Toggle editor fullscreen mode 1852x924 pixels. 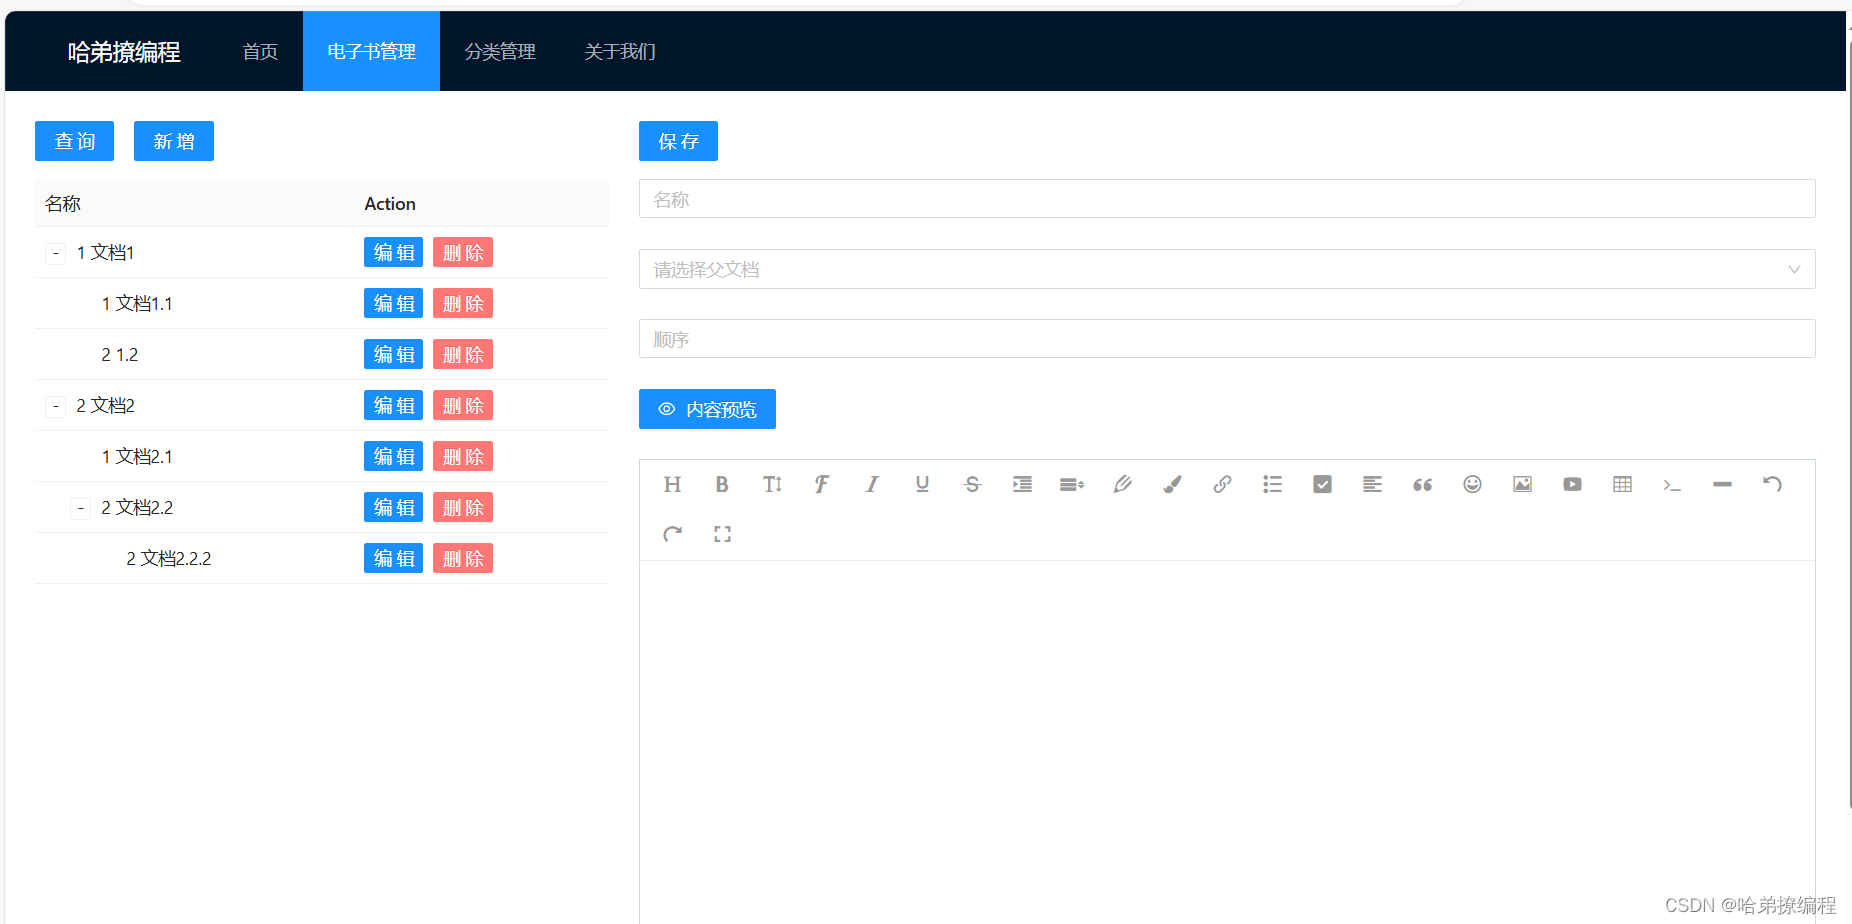[722, 535]
